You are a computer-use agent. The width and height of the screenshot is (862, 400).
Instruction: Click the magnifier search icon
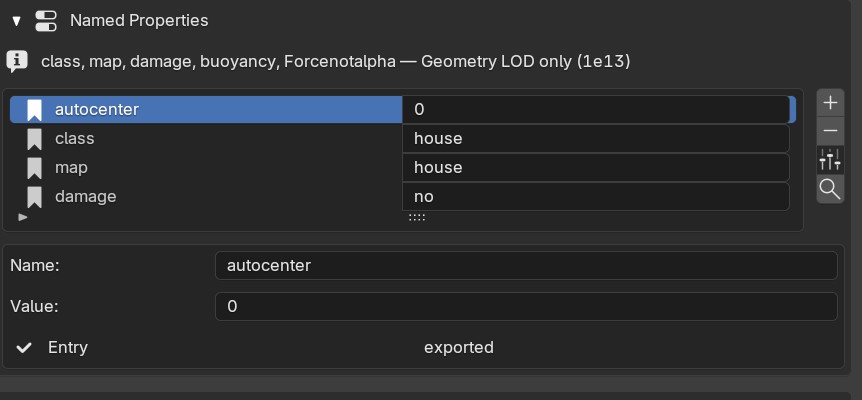point(830,190)
